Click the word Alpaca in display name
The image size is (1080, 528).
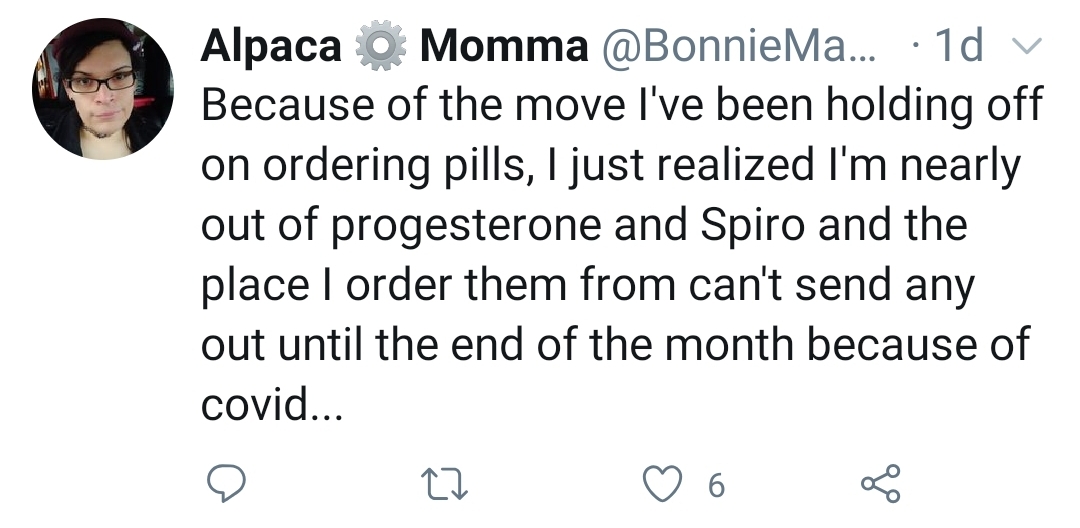(x=271, y=47)
